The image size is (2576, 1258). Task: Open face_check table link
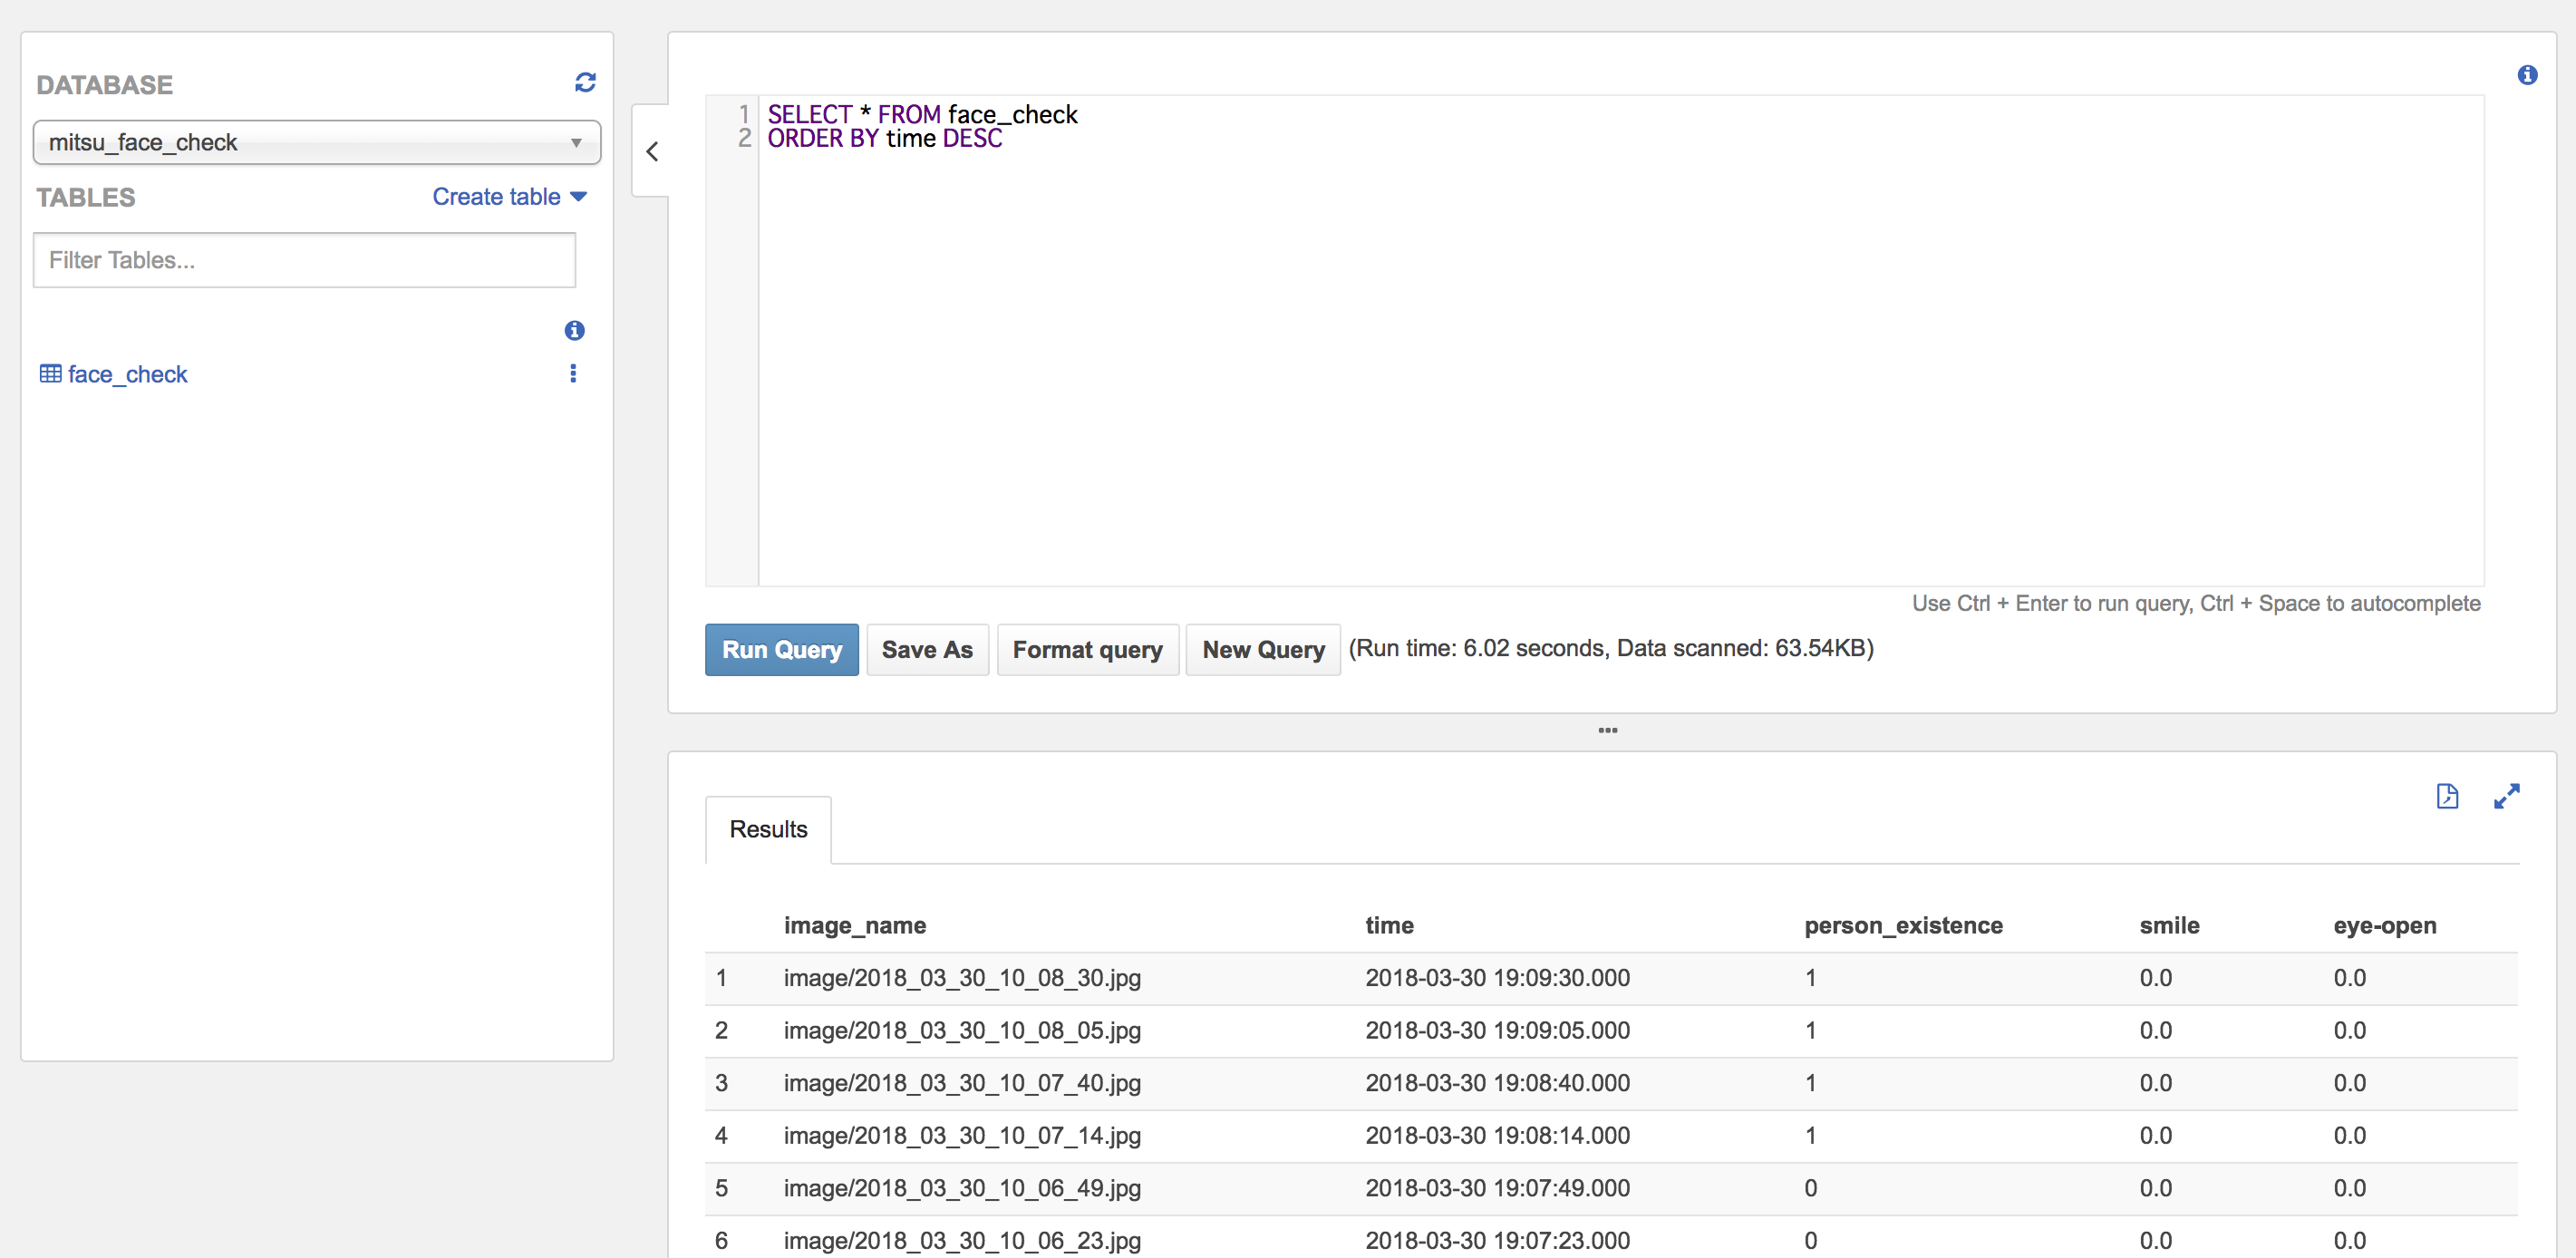[127, 374]
